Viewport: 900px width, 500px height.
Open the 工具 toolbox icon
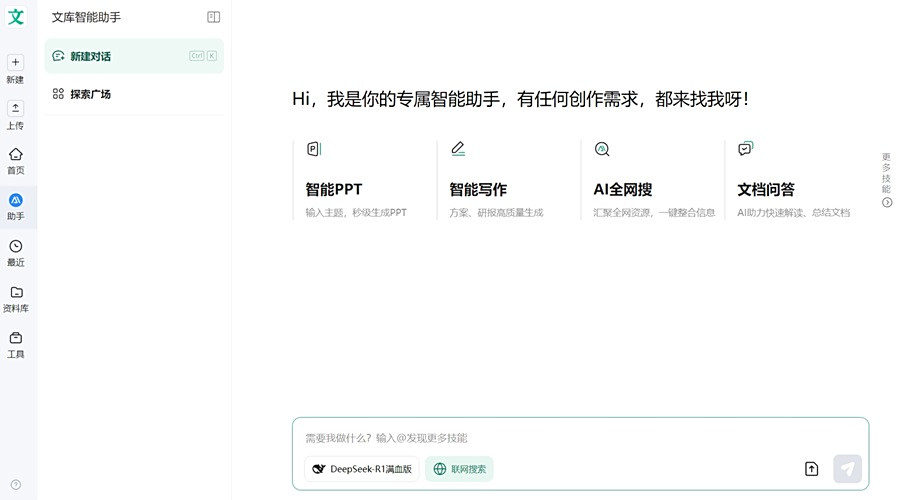(x=16, y=338)
